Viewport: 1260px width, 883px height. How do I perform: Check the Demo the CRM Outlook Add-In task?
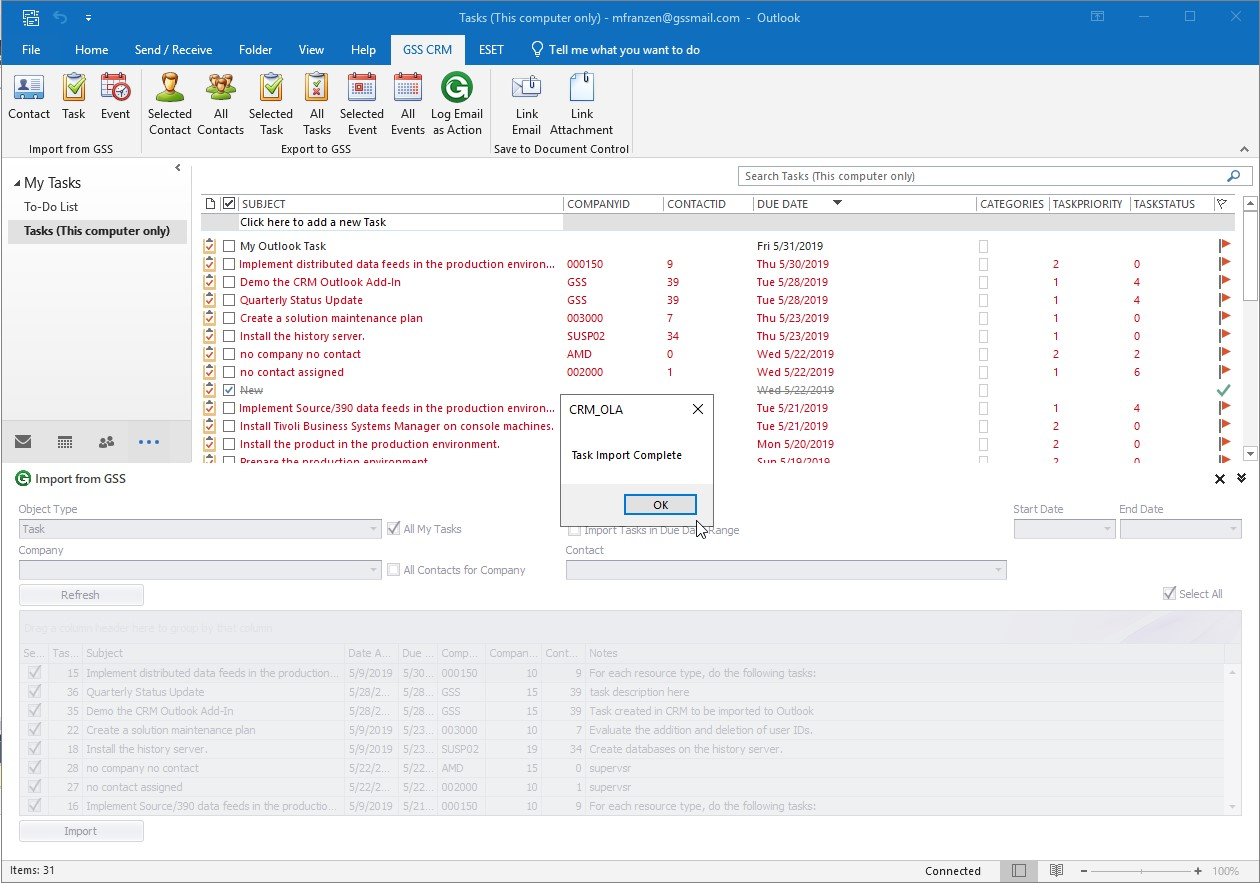pos(229,282)
